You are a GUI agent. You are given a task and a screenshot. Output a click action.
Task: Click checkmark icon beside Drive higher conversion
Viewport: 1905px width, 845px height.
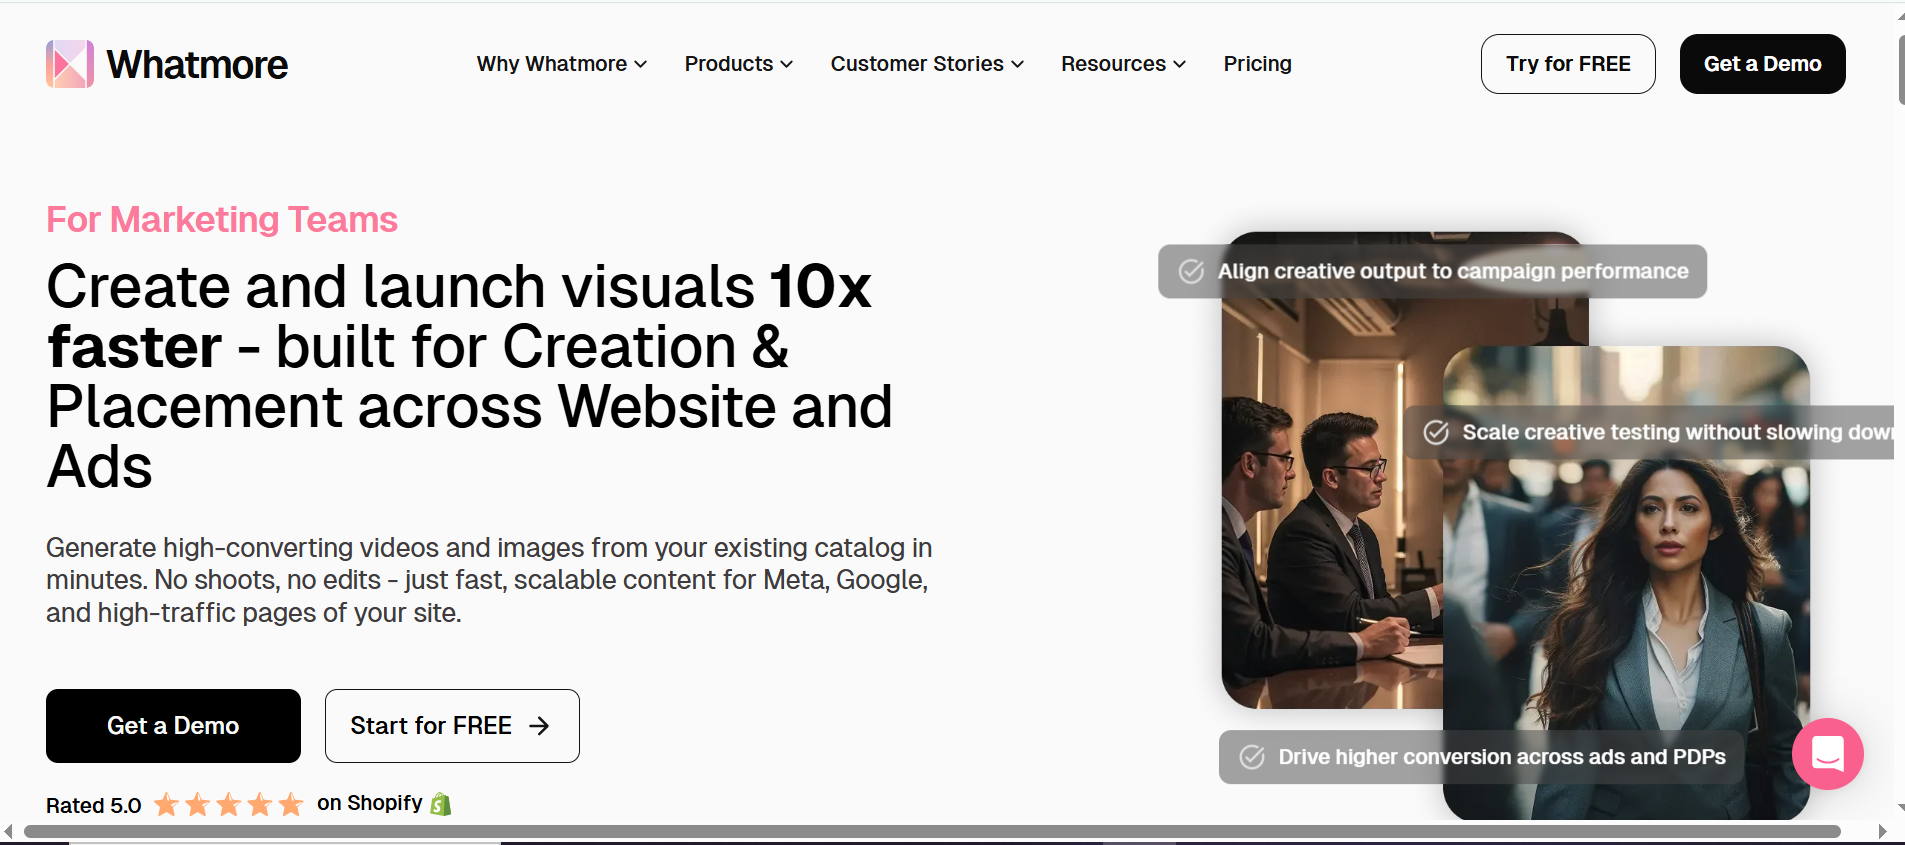(1252, 757)
